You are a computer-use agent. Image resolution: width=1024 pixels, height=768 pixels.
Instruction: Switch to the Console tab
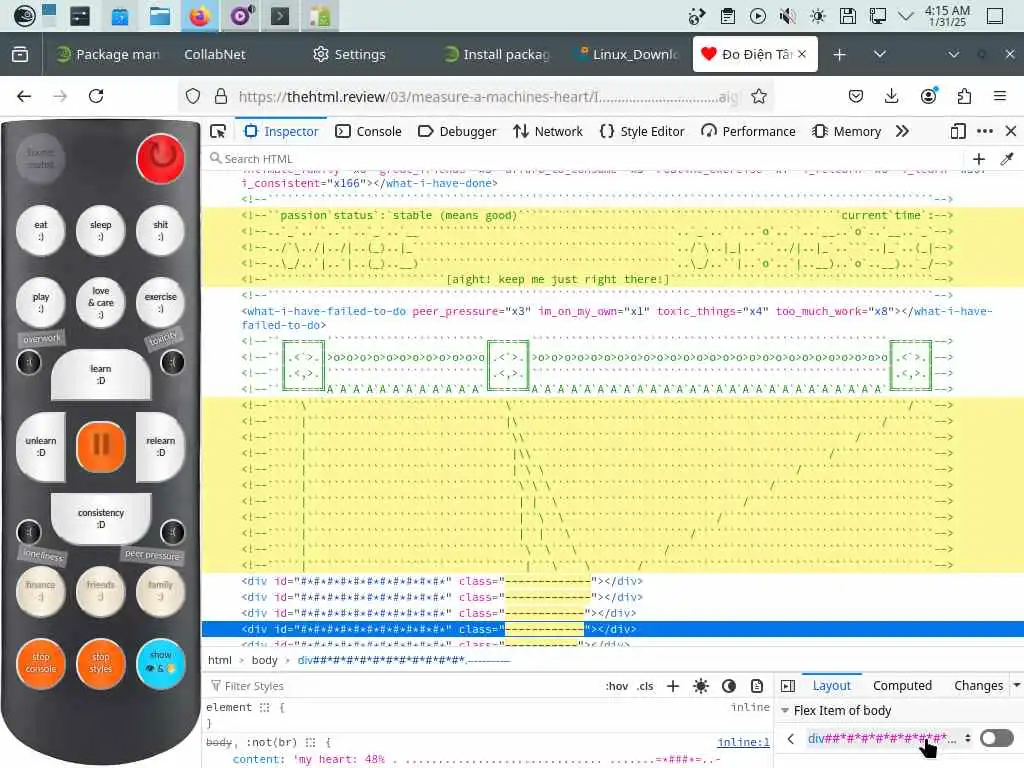368,131
